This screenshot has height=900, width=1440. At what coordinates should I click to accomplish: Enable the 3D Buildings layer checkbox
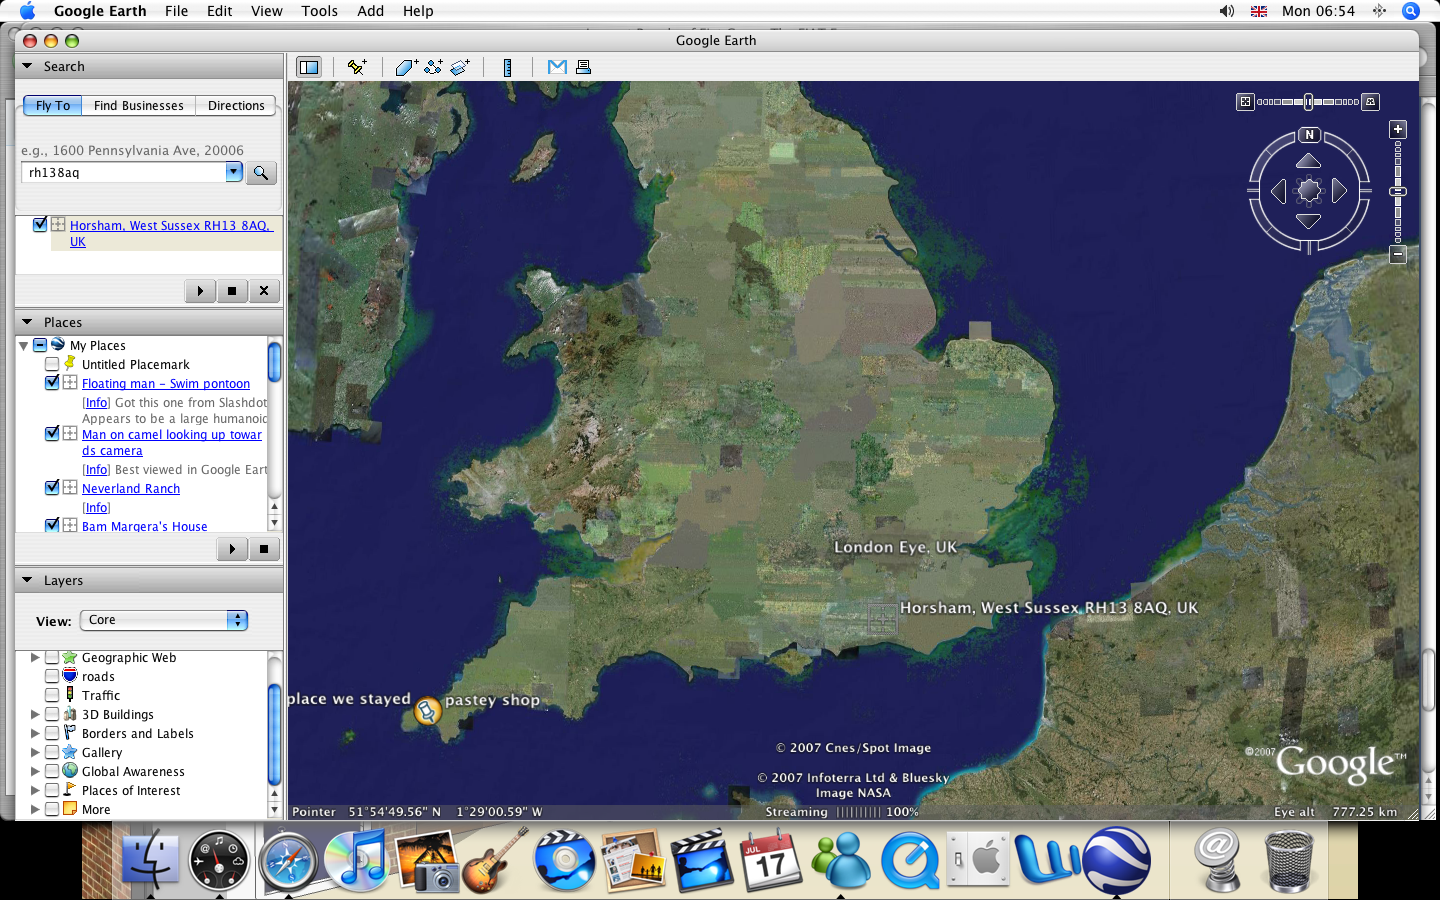(x=52, y=715)
